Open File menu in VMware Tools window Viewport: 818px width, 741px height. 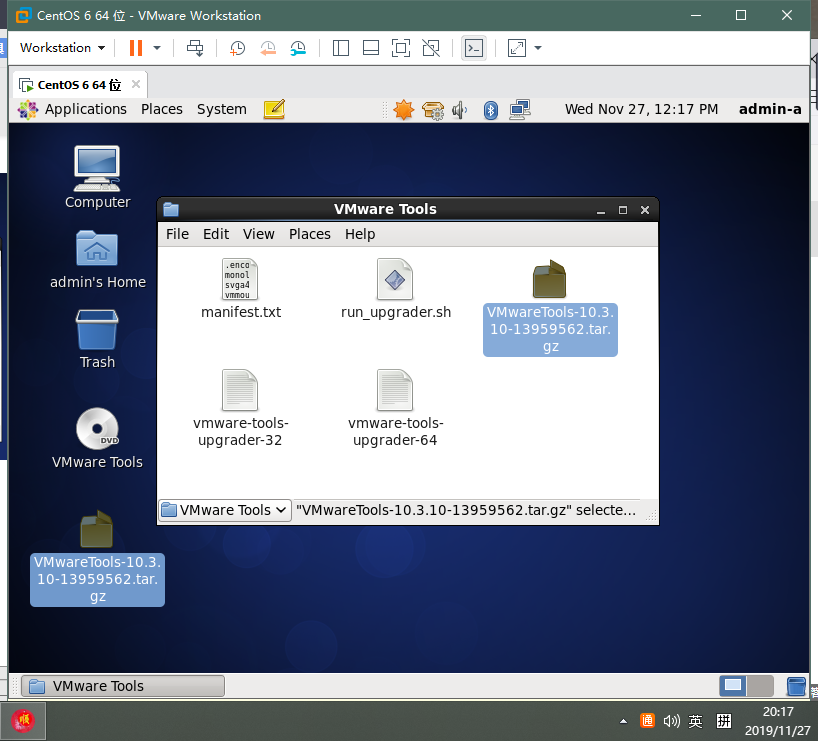[x=177, y=234]
